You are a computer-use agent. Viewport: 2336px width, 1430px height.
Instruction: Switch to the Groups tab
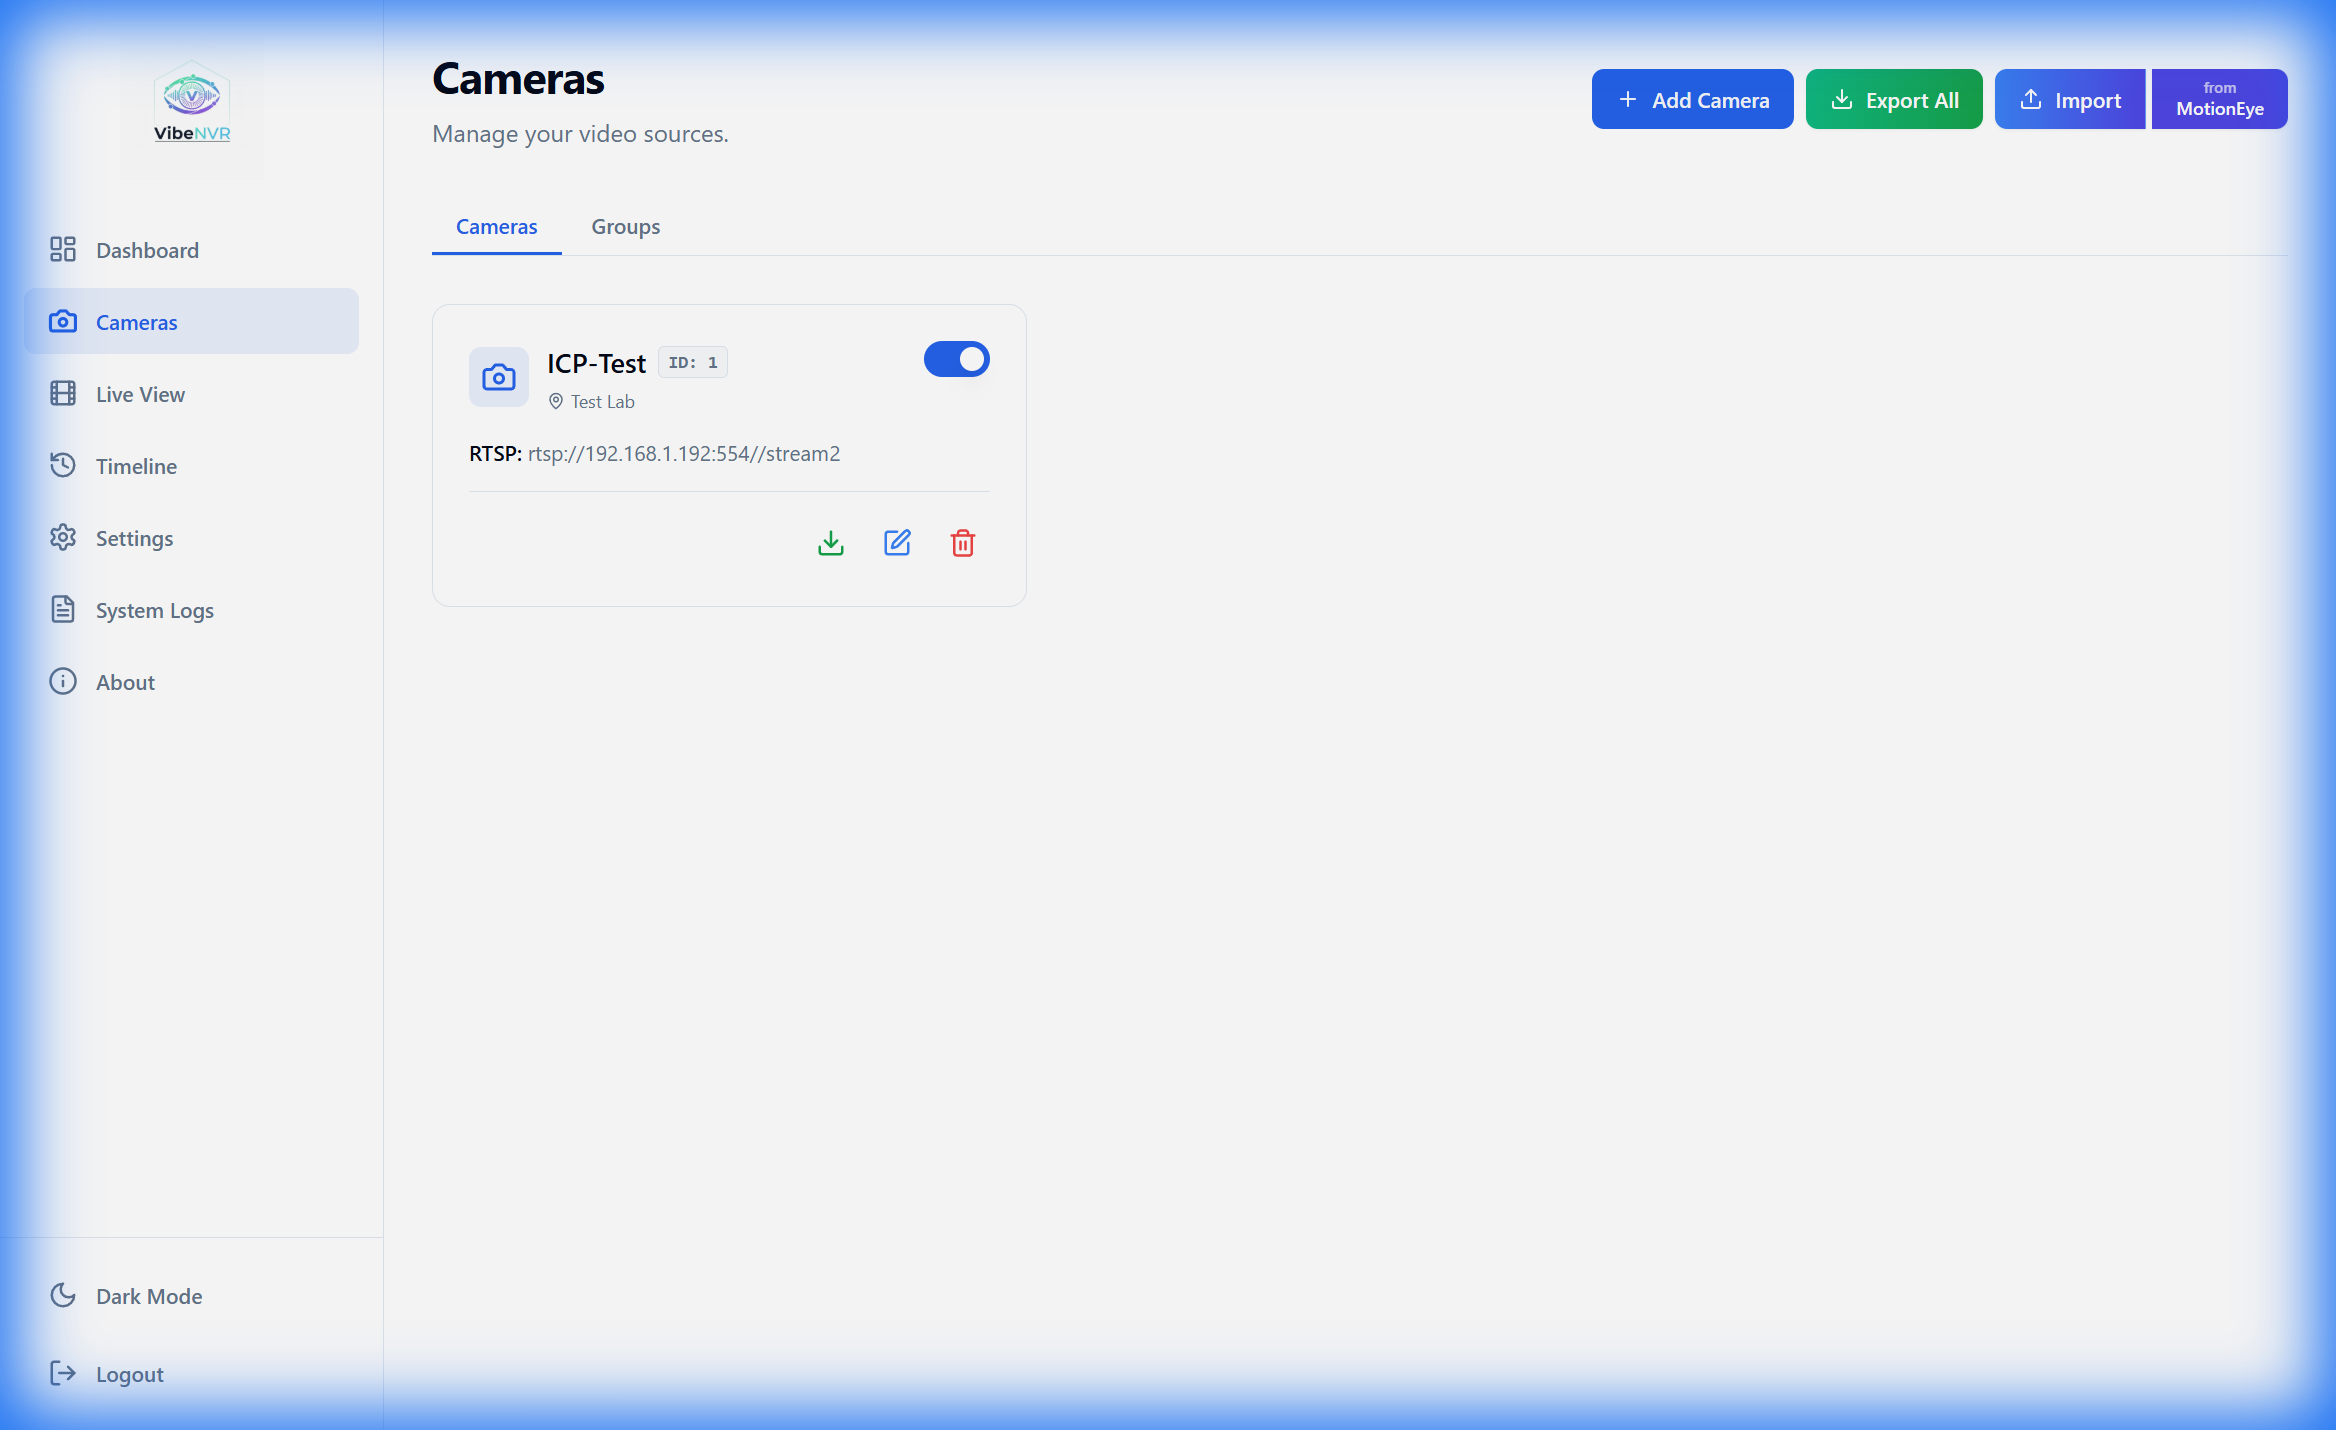point(625,226)
